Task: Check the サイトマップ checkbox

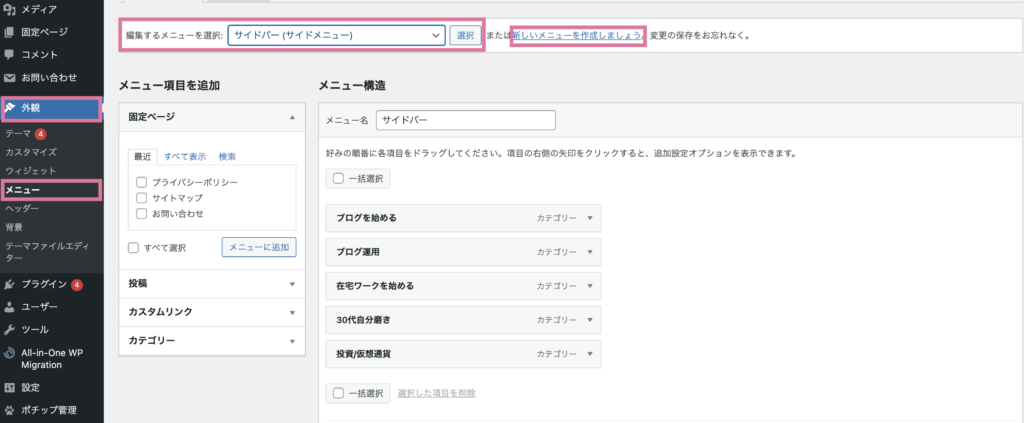Action: 140,198
